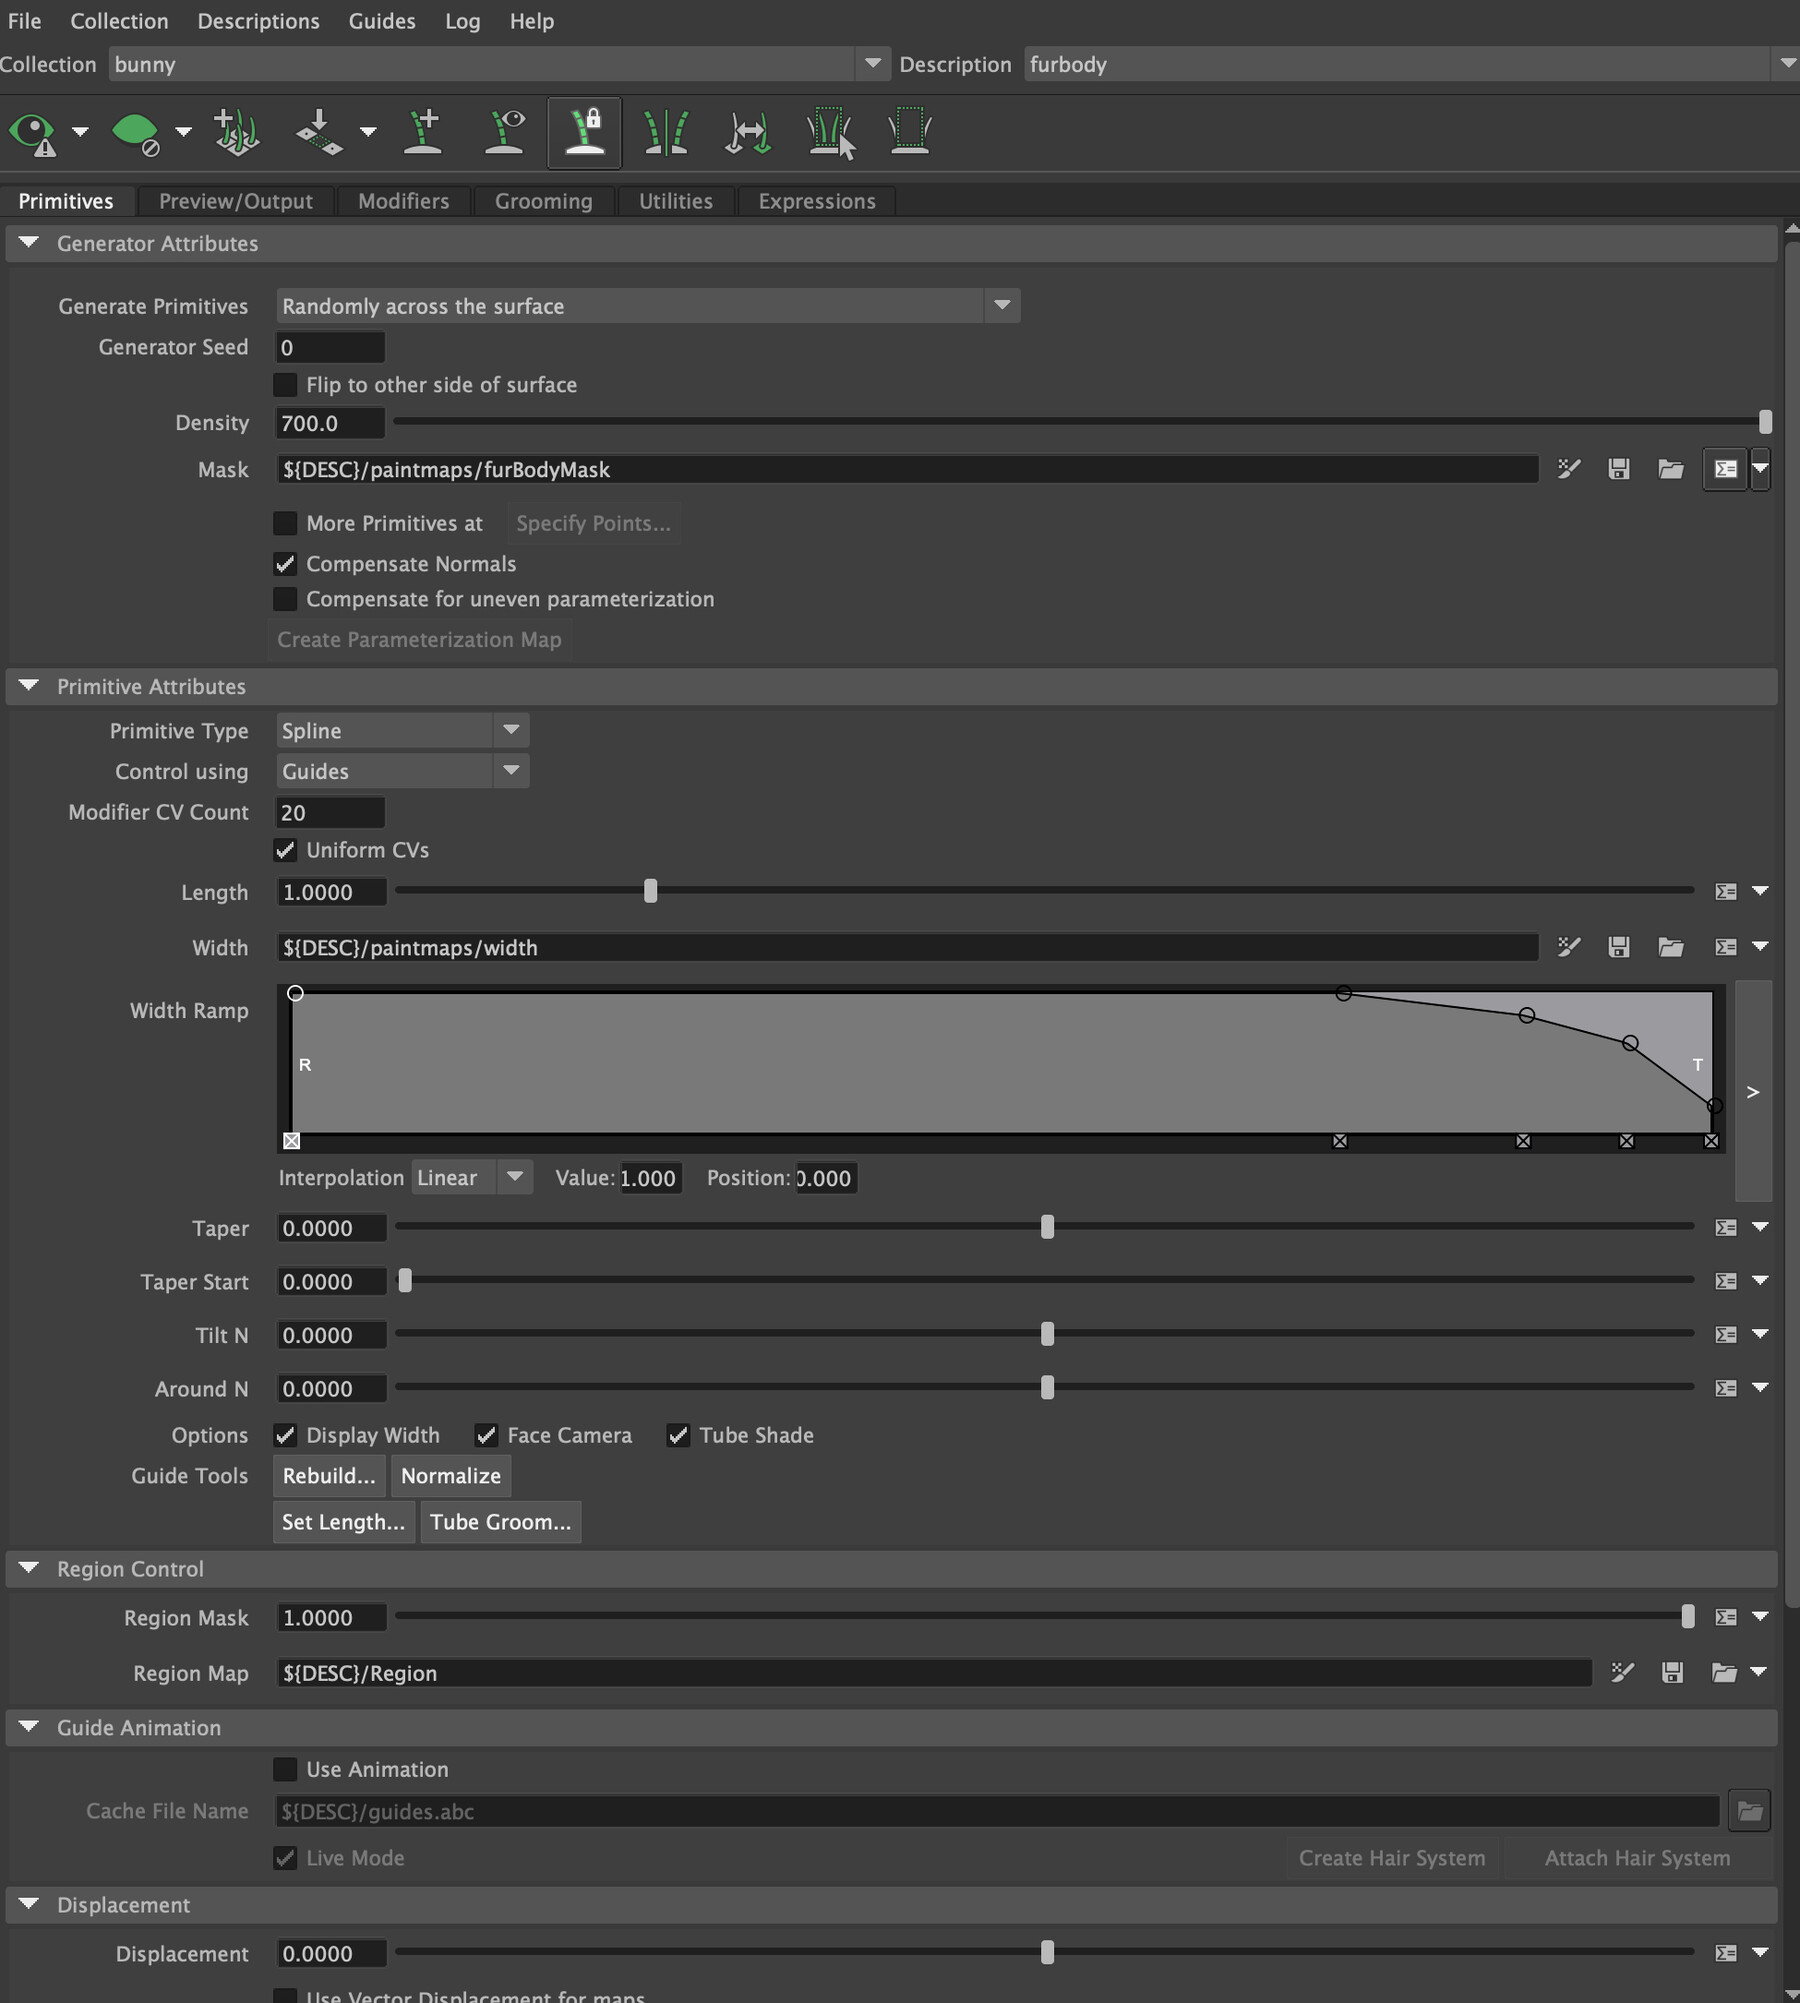Click the Density slider handle
The height and width of the screenshot is (2003, 1800).
pyautogui.click(x=1765, y=422)
